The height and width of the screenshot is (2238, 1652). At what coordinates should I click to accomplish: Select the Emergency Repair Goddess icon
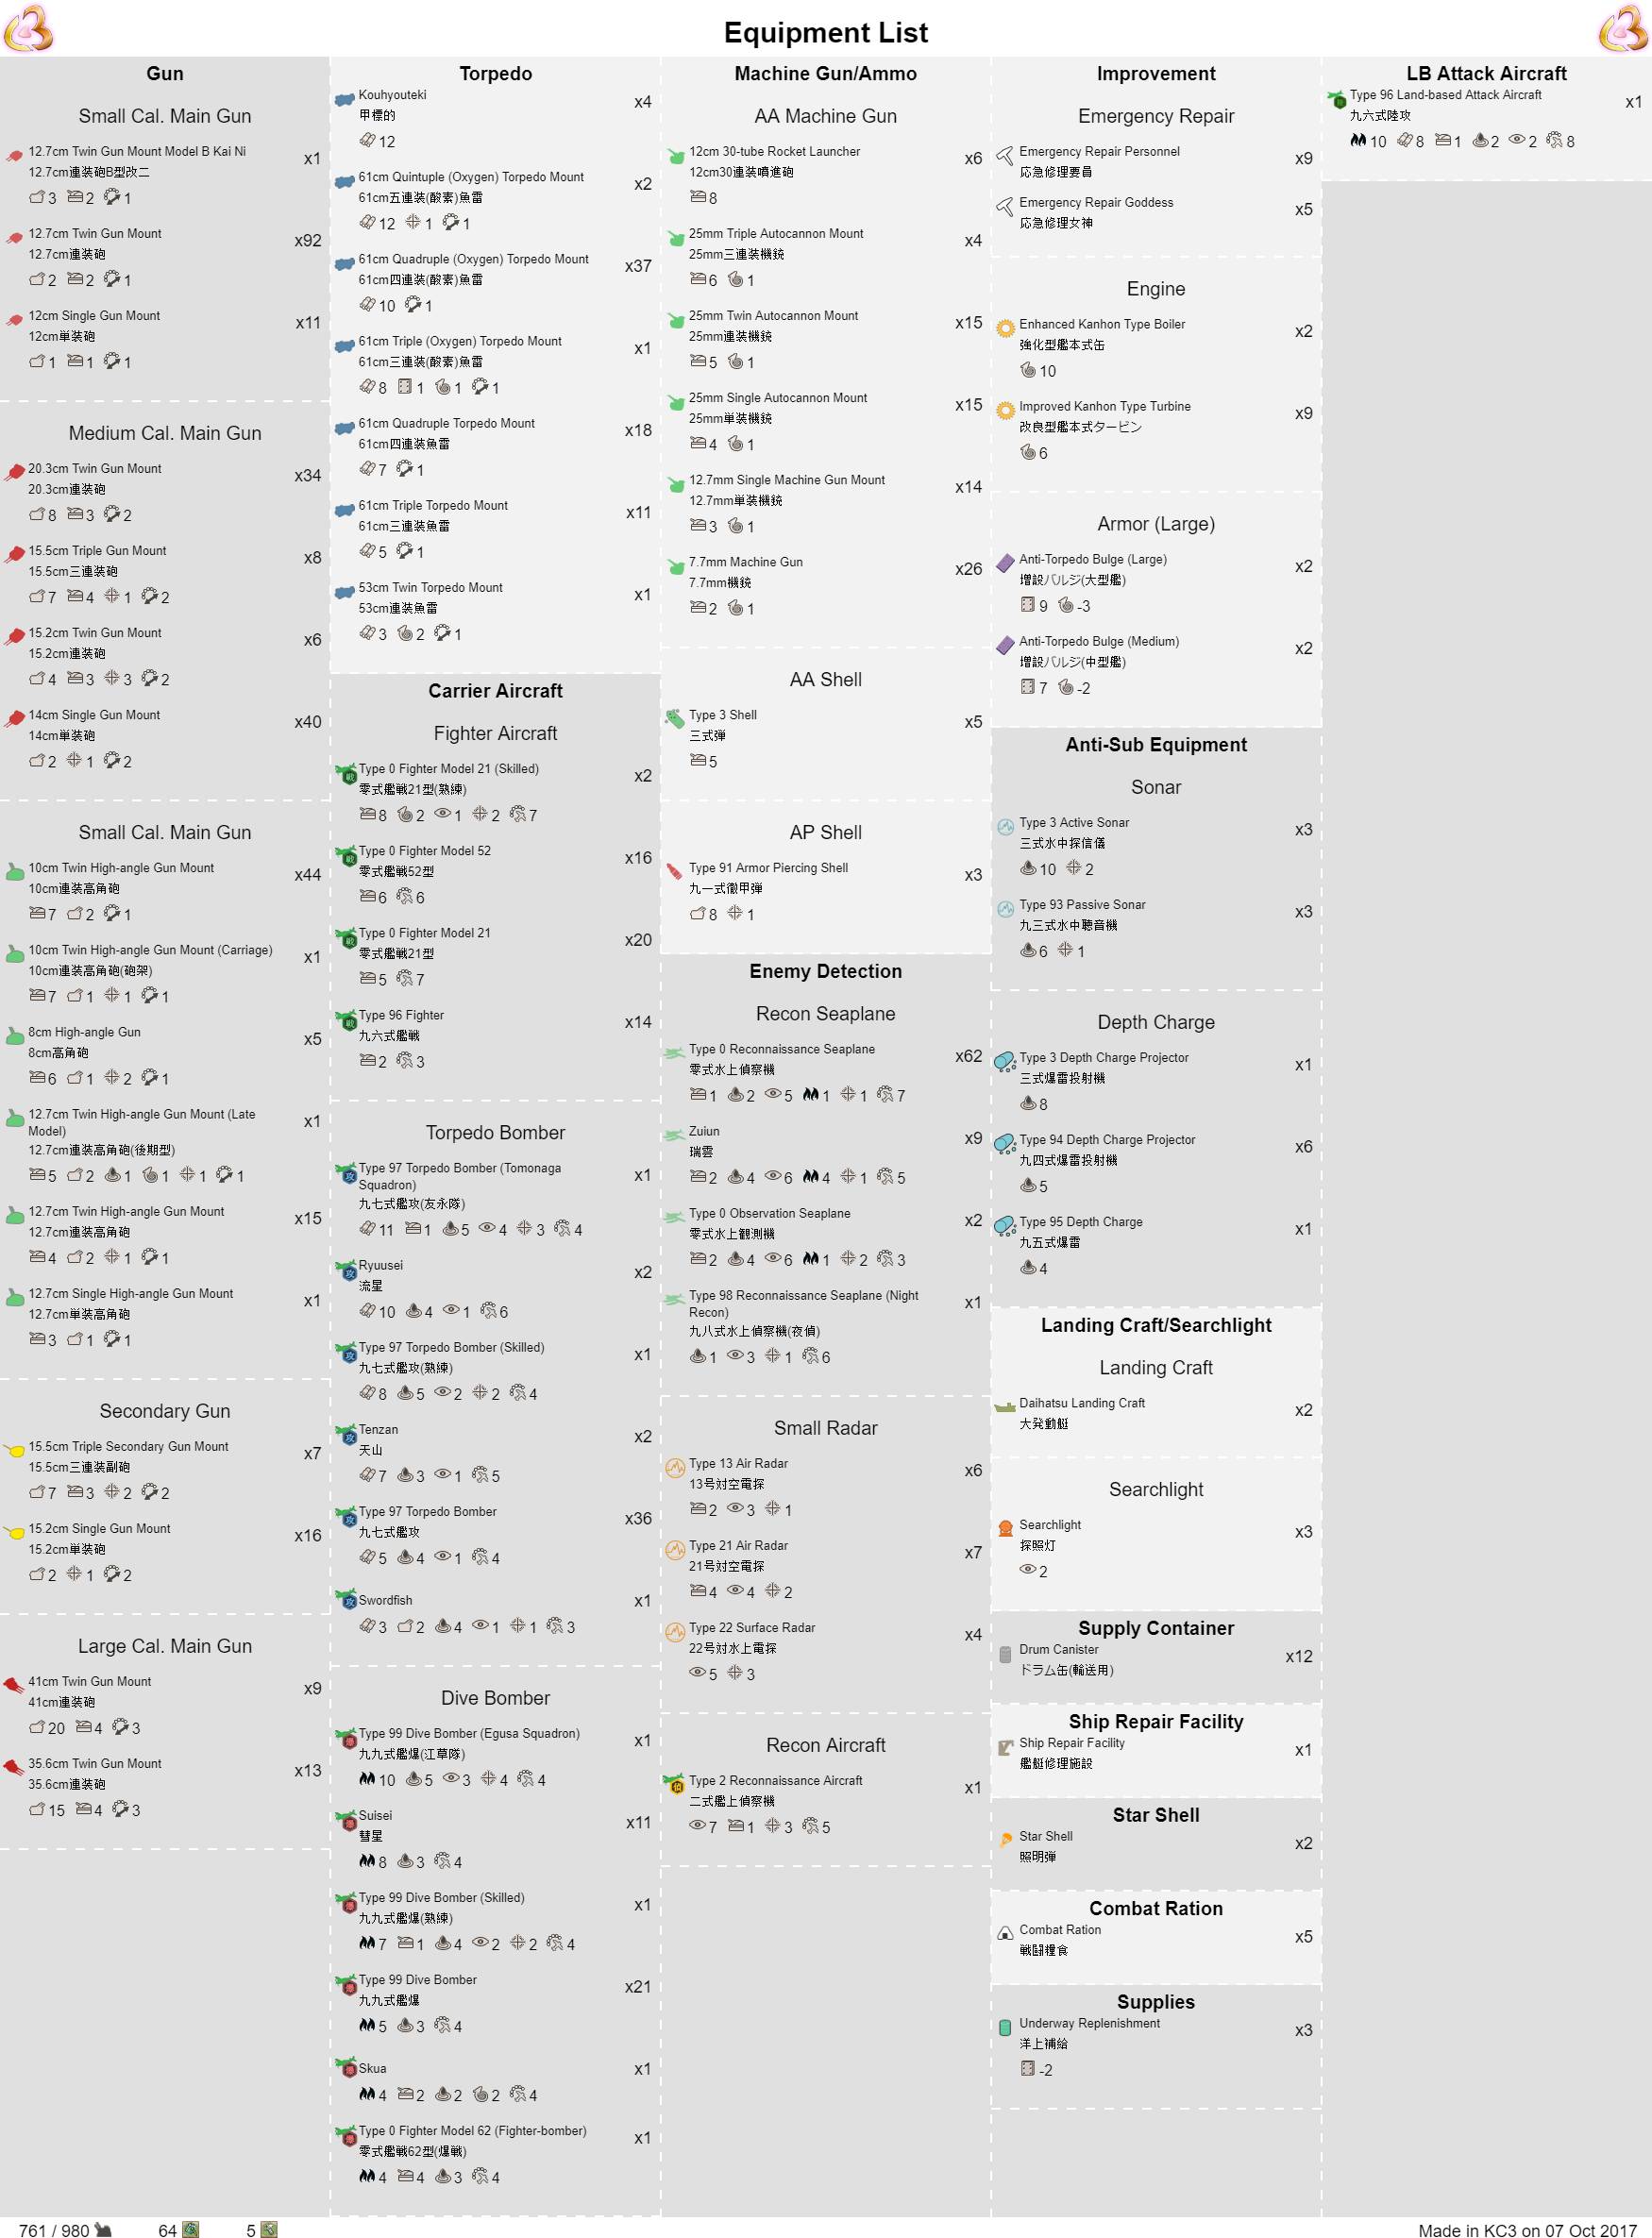click(1005, 206)
